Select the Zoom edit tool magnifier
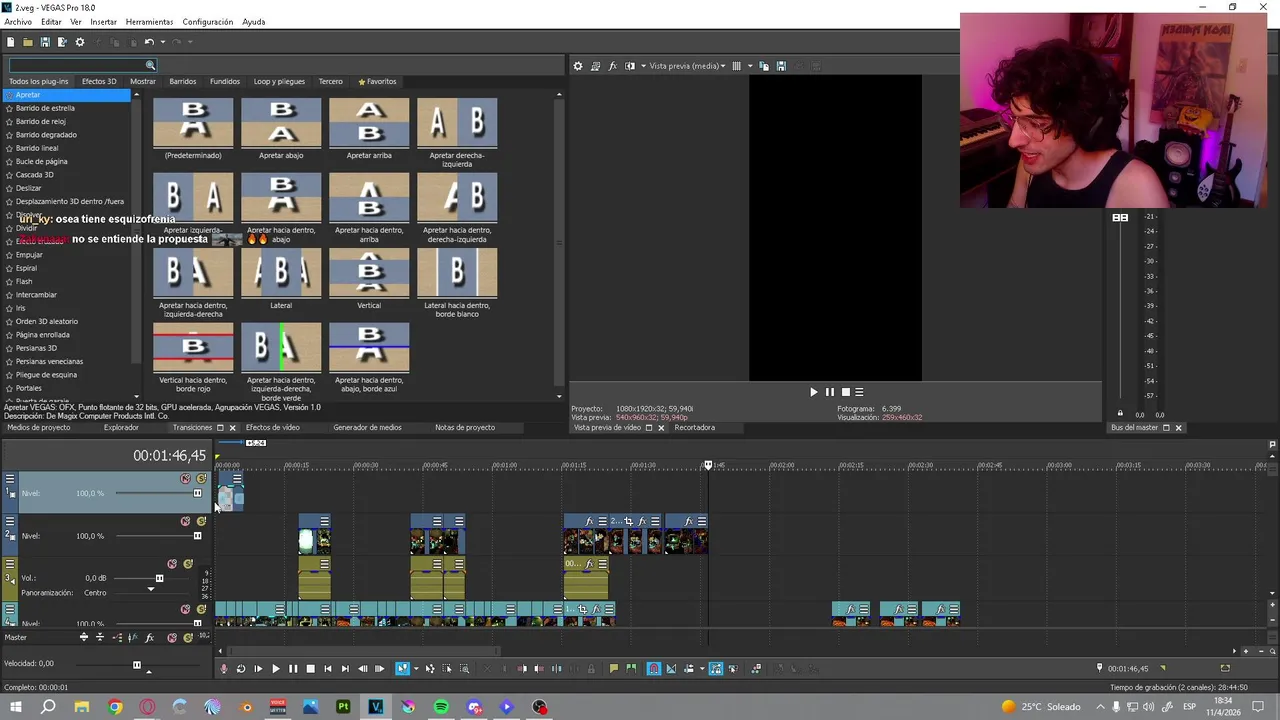This screenshot has height=720, width=1280. pos(464,669)
